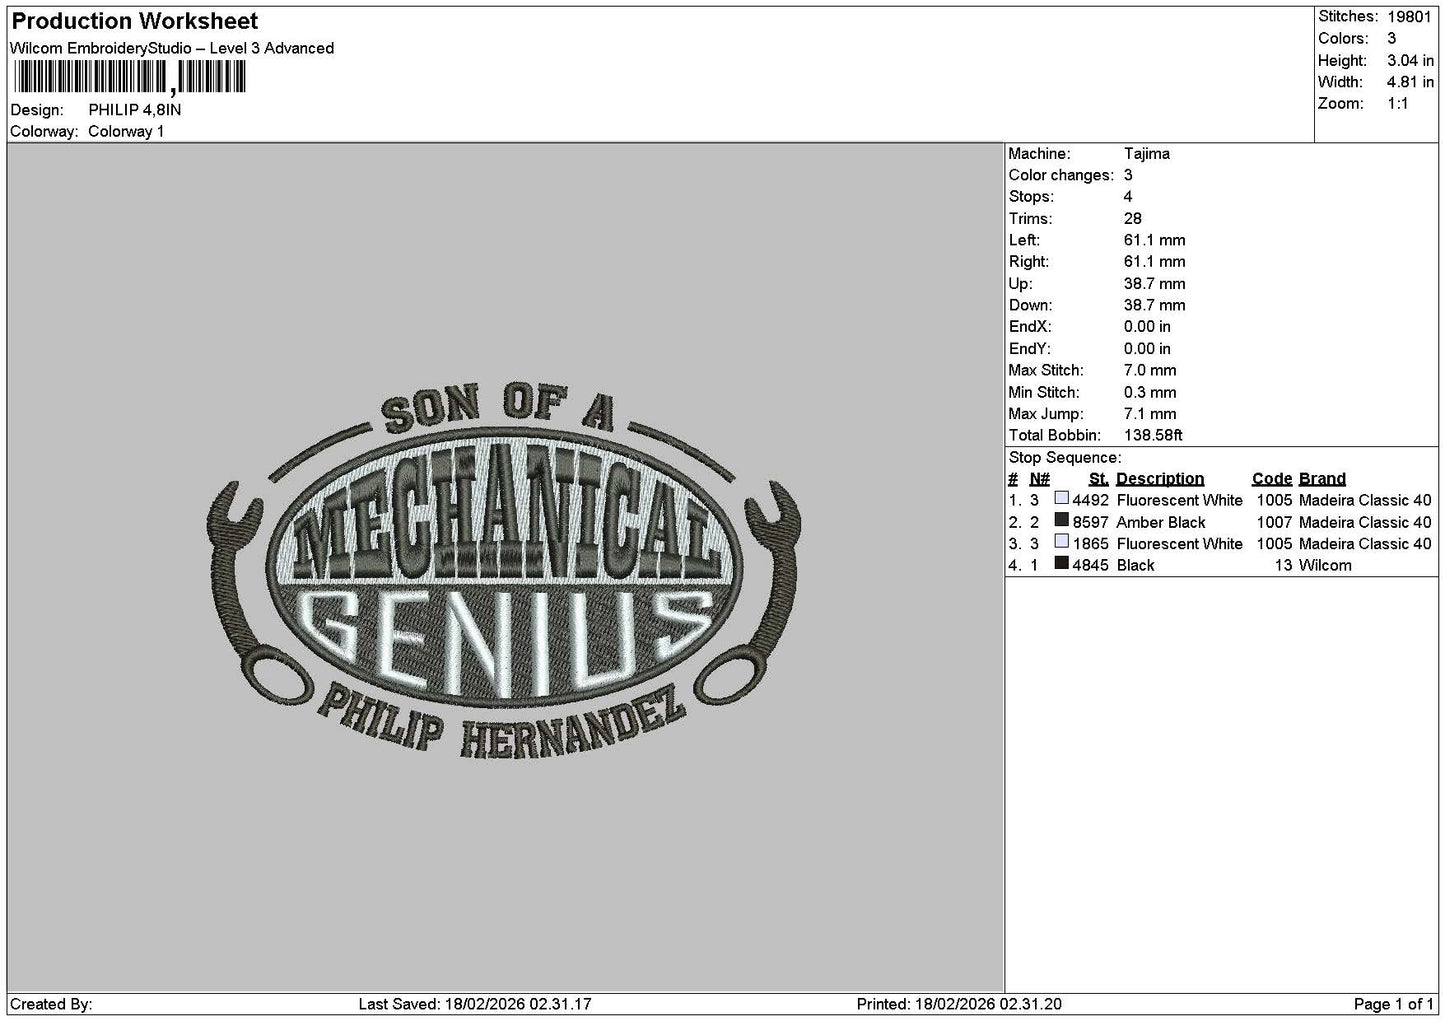Click the Fluorescent White swatch coded 4492
The height and width of the screenshot is (1021, 1445).
click(x=1062, y=499)
